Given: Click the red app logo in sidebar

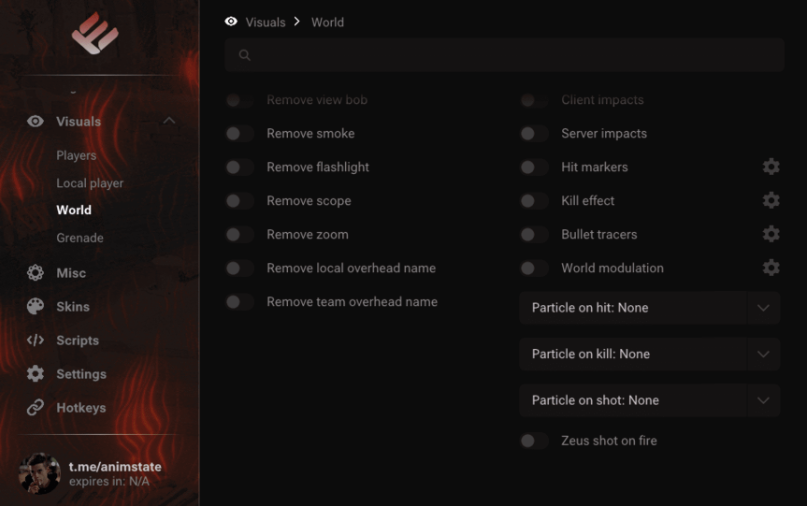Looking at the screenshot, I should click(x=95, y=33).
